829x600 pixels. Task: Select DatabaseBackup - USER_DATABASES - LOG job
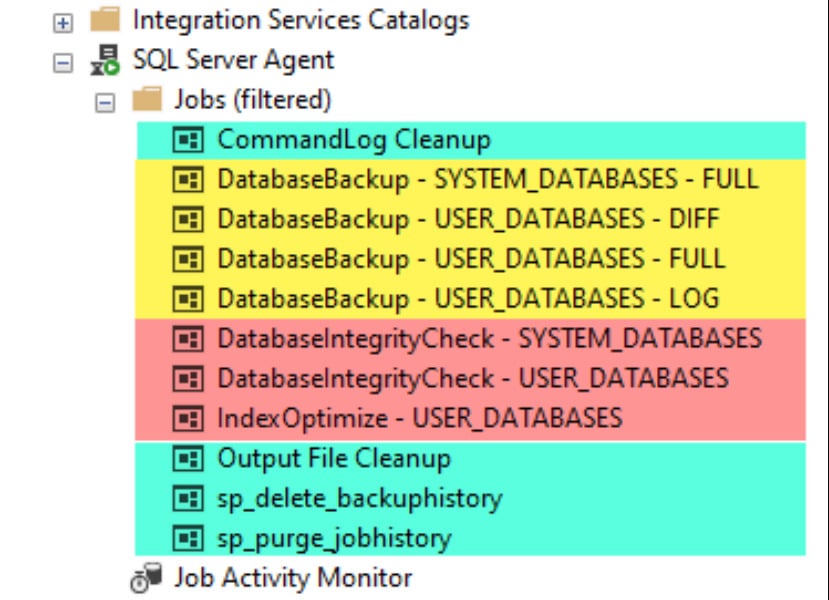(x=468, y=299)
